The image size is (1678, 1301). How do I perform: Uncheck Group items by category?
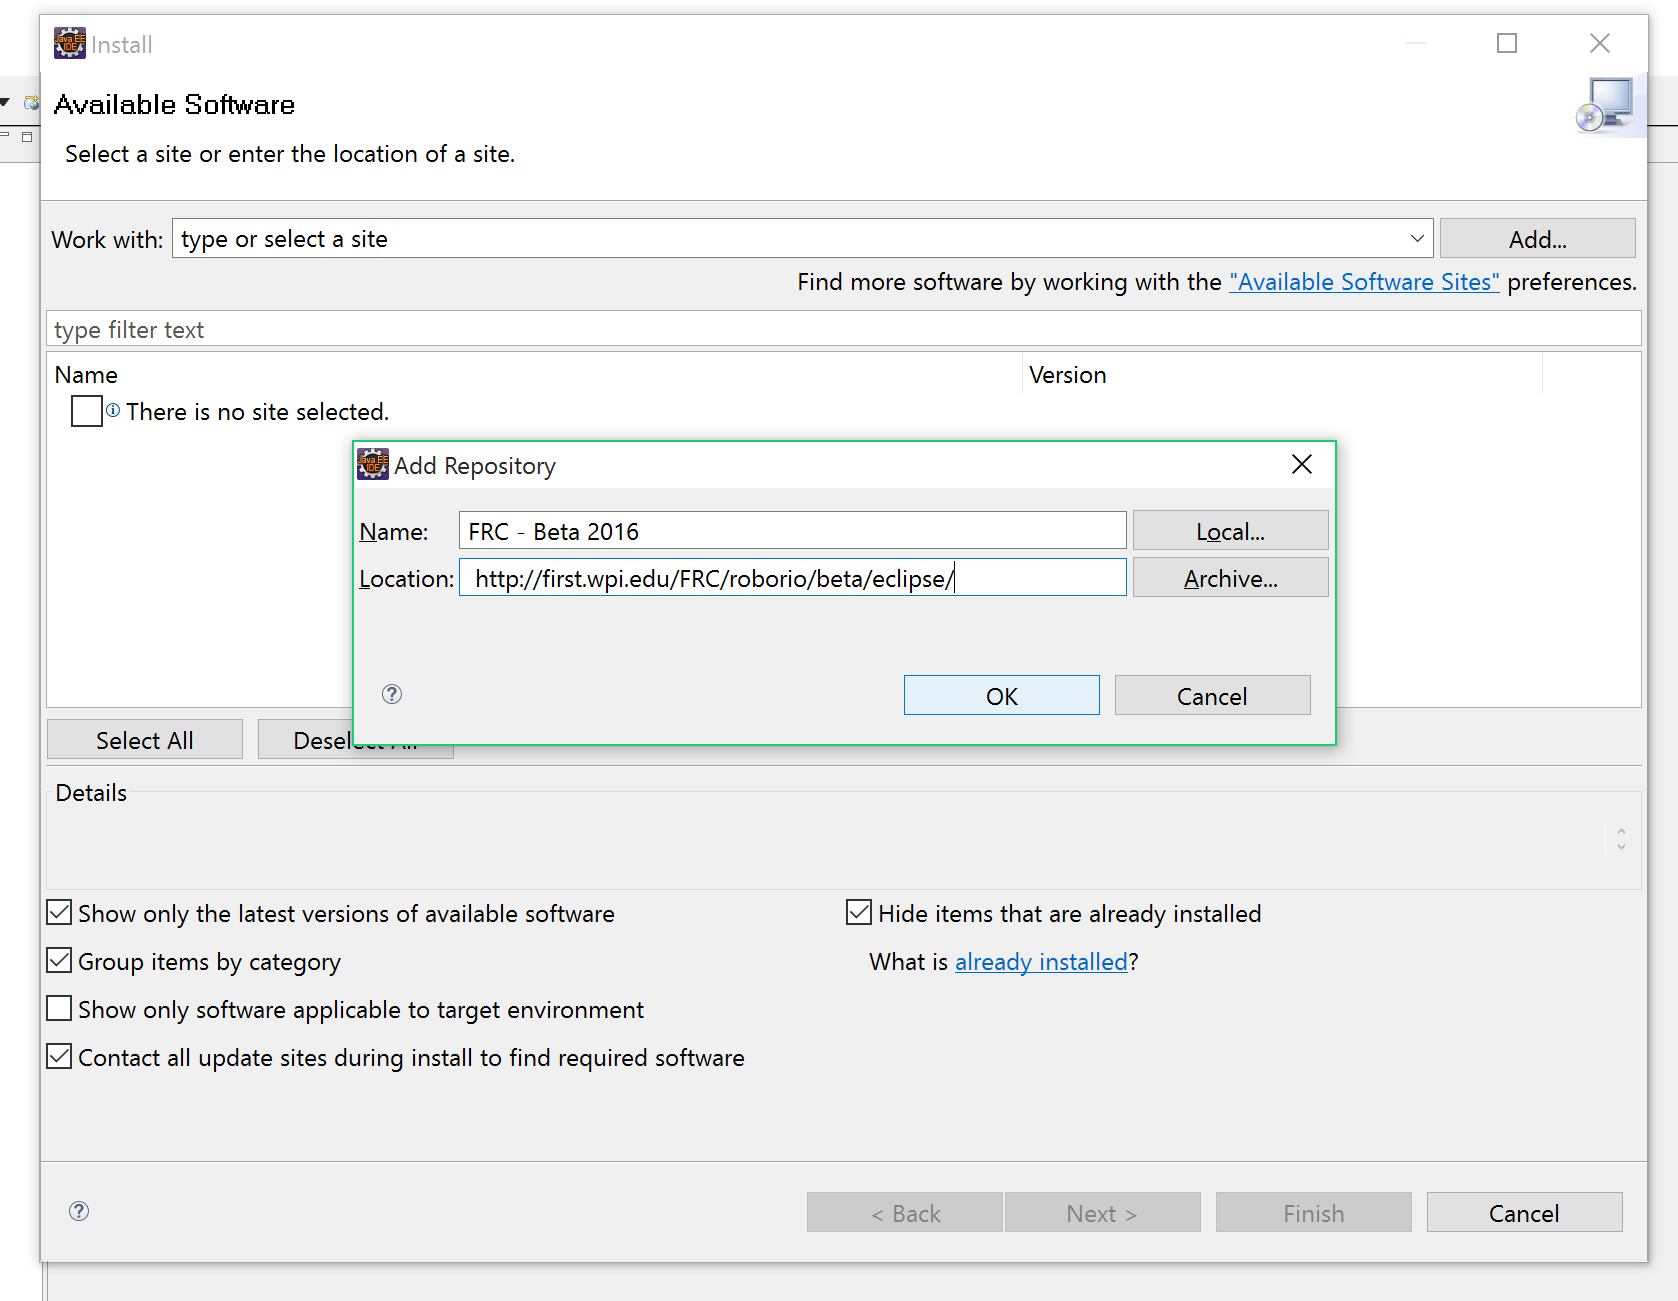(59, 960)
